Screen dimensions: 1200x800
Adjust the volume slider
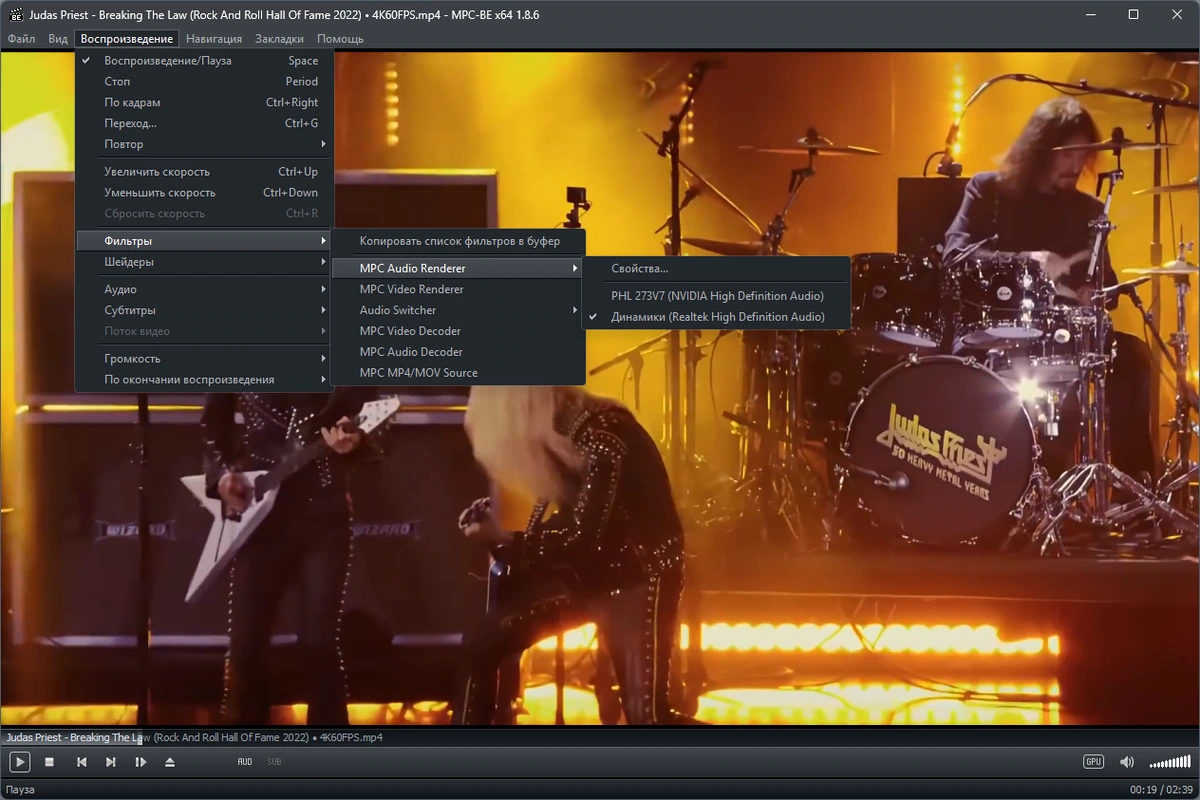tap(1170, 763)
